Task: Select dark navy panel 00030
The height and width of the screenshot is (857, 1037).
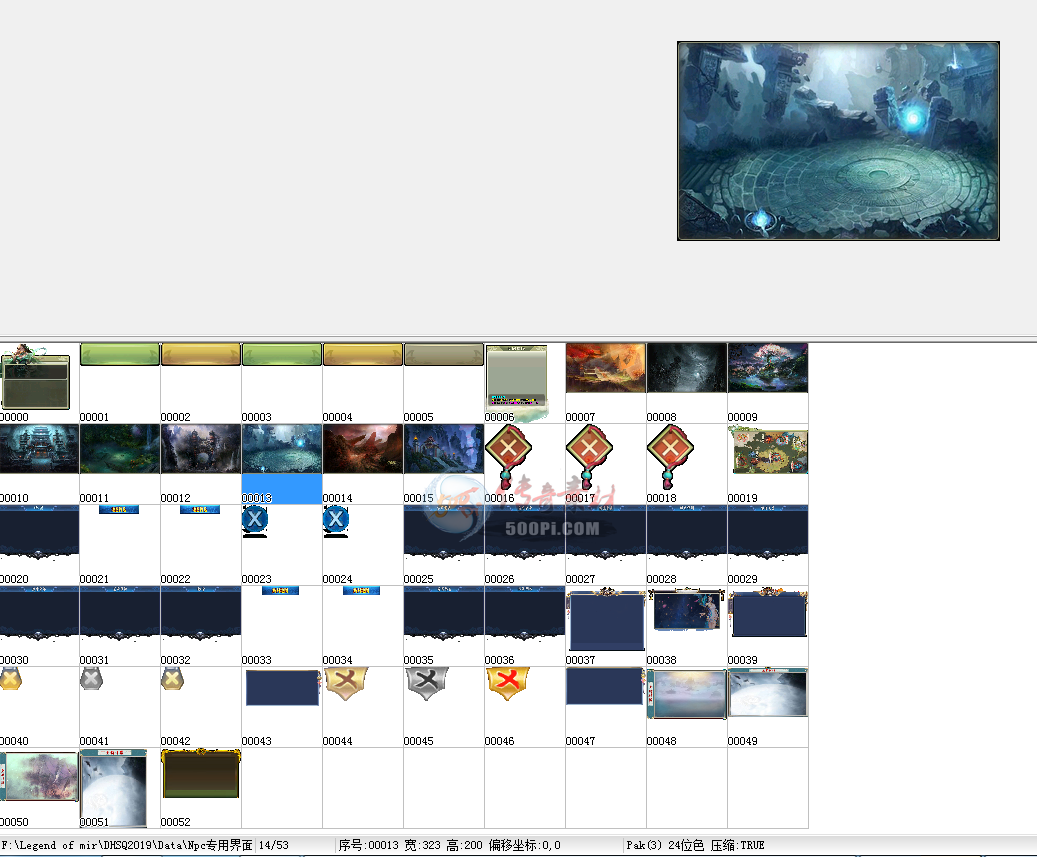Action: [x=39, y=614]
